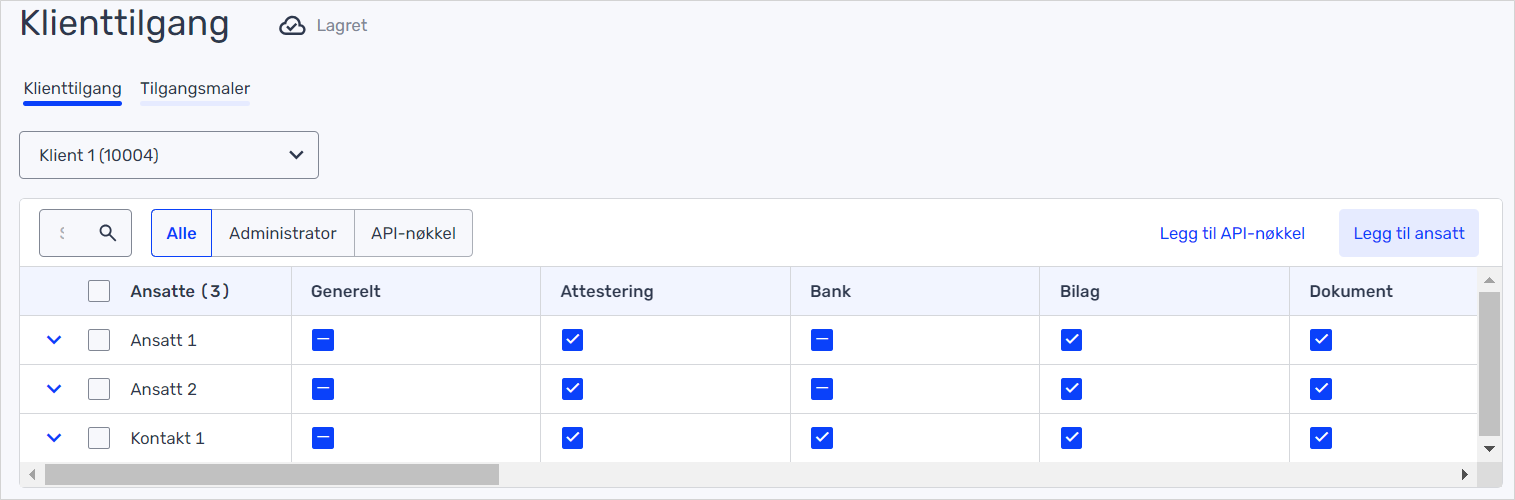This screenshot has width=1515, height=500.
Task: Expand the Ansatt 2 row
Action: (54, 389)
